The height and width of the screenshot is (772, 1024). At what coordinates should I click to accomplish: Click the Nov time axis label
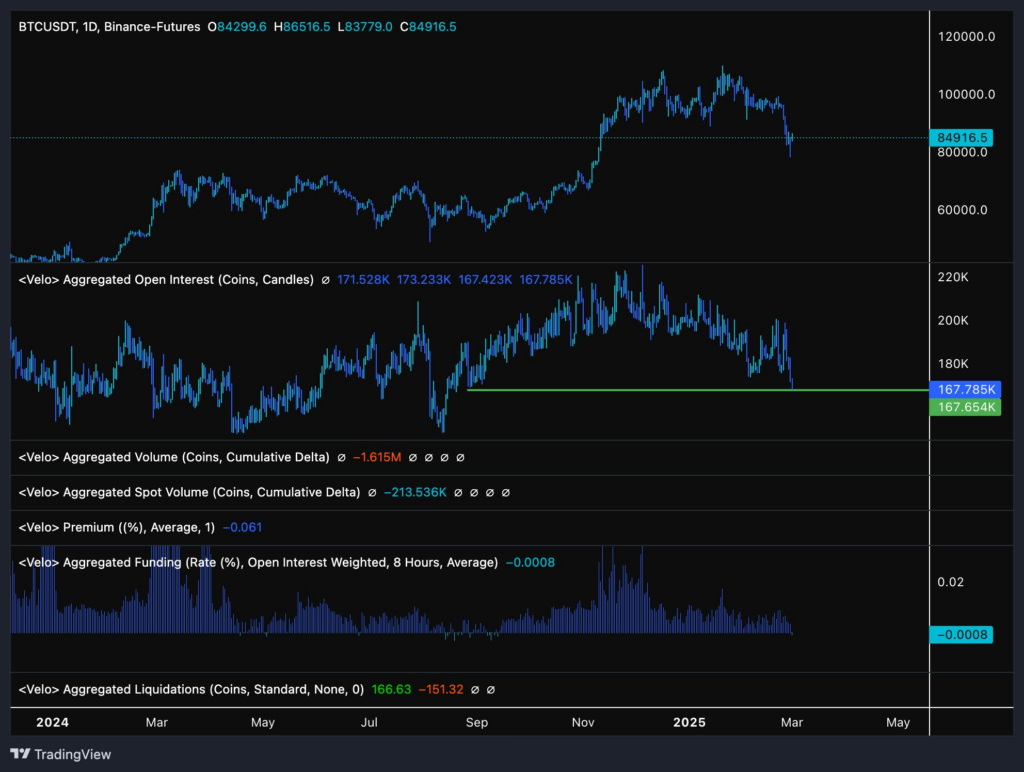point(583,722)
